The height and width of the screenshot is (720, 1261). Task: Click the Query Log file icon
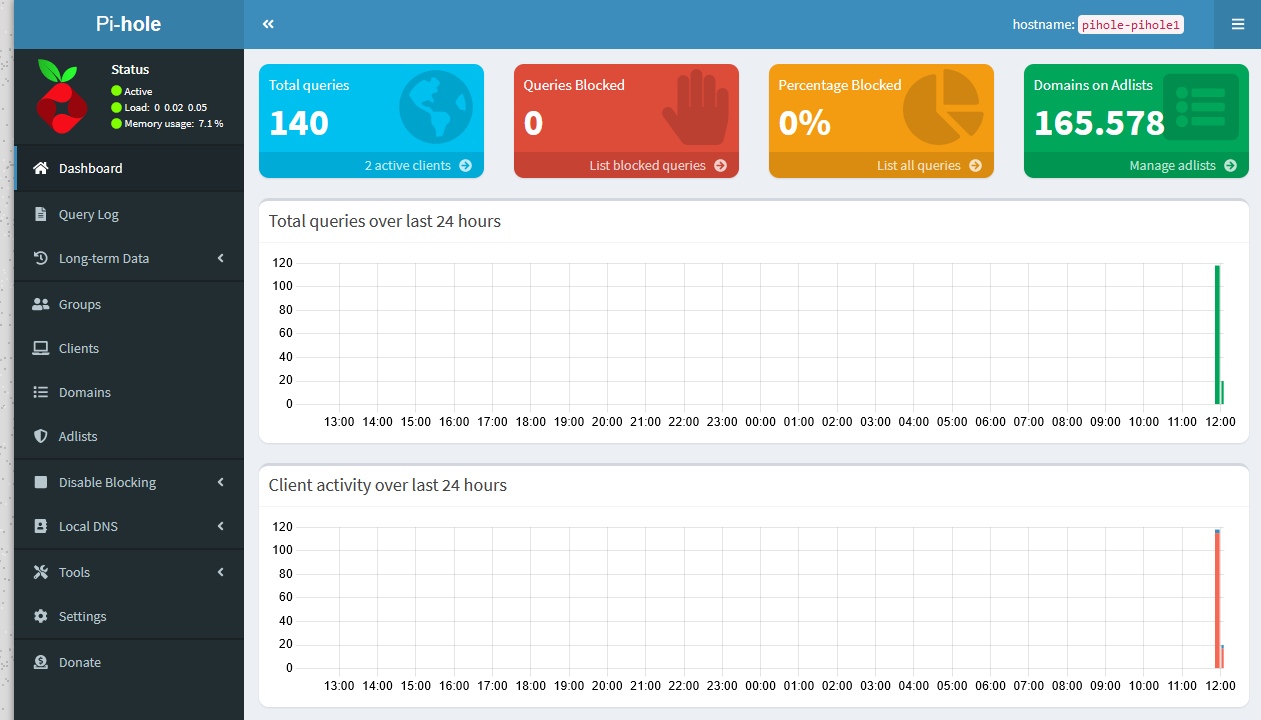click(x=41, y=214)
